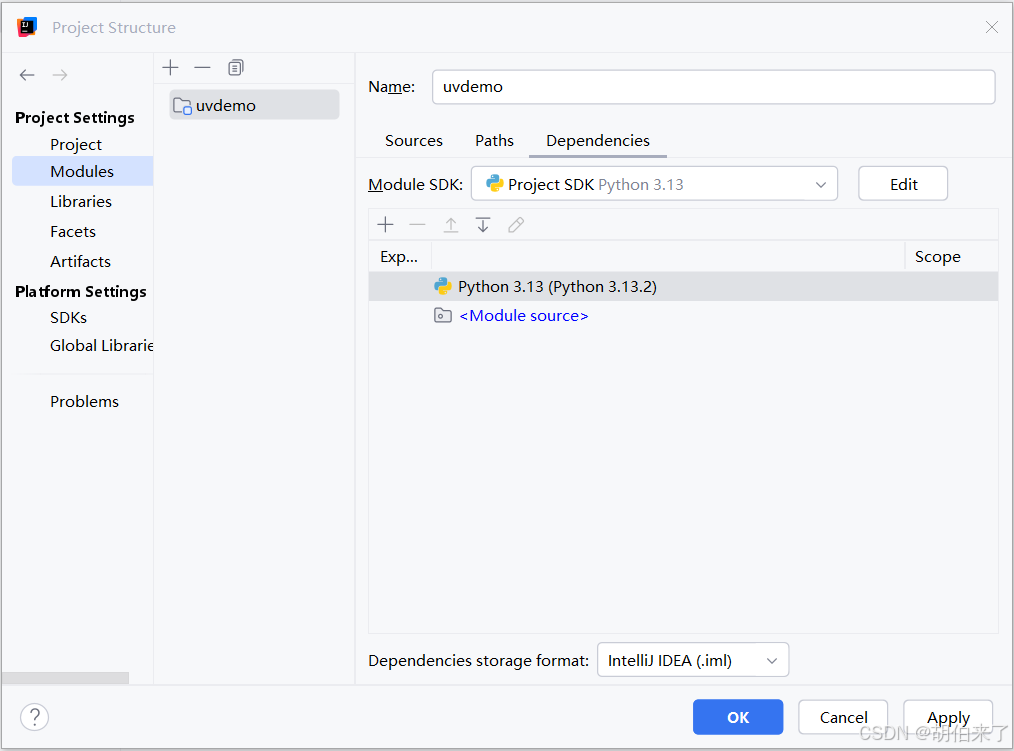
Task: Click the IntelliJ IDEA logo icon
Action: coord(27,27)
